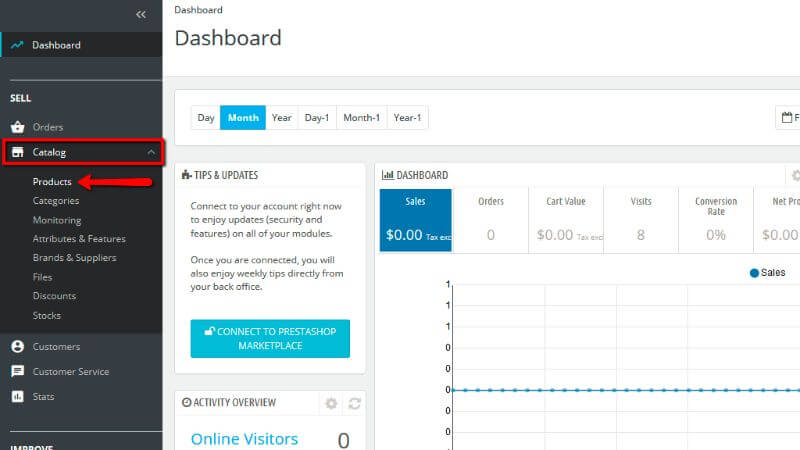Click the Catalog store icon

pyautogui.click(x=17, y=152)
